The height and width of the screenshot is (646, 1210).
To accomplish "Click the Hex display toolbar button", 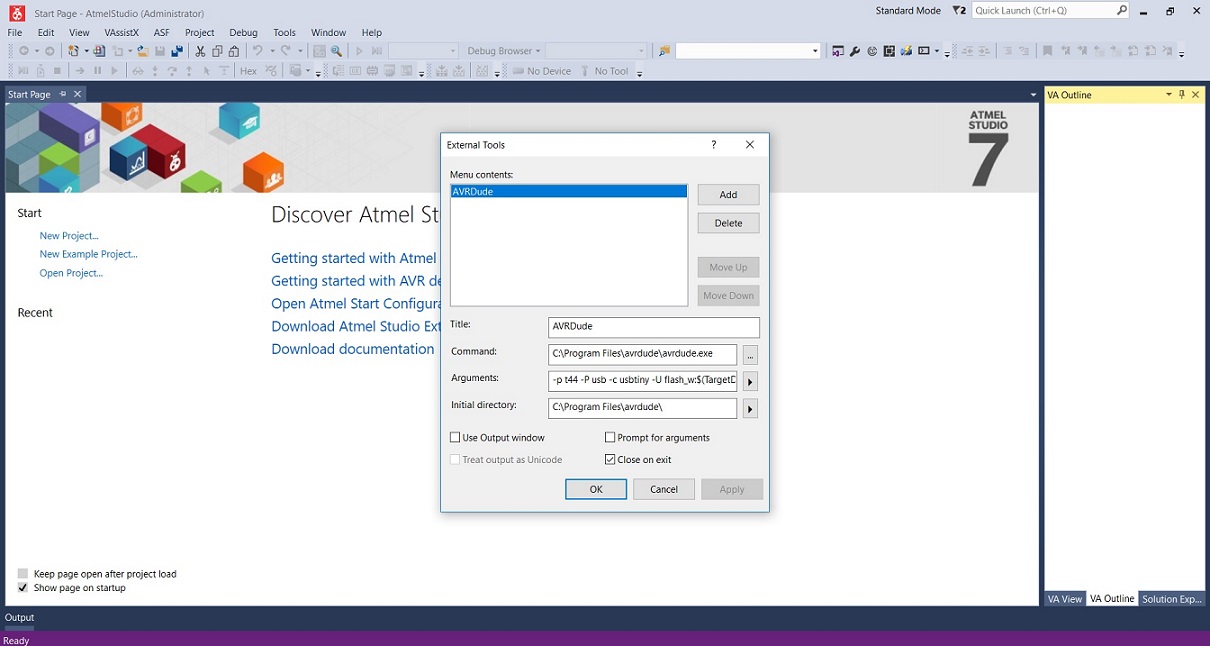I will click(x=248, y=71).
